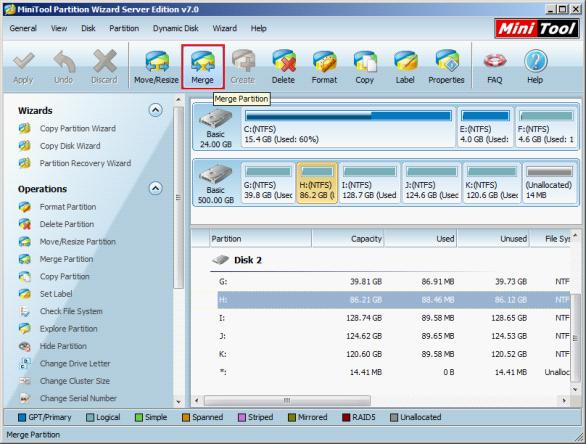Open the Wizard menu
The height and width of the screenshot is (444, 586).
[225, 28]
